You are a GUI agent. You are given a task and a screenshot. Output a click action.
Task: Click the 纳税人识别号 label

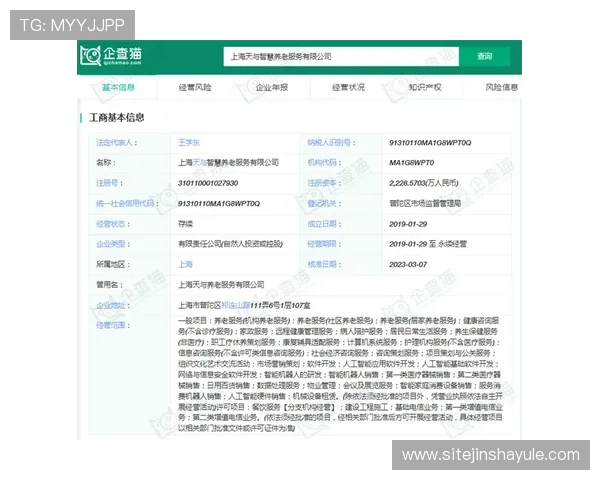(331, 143)
